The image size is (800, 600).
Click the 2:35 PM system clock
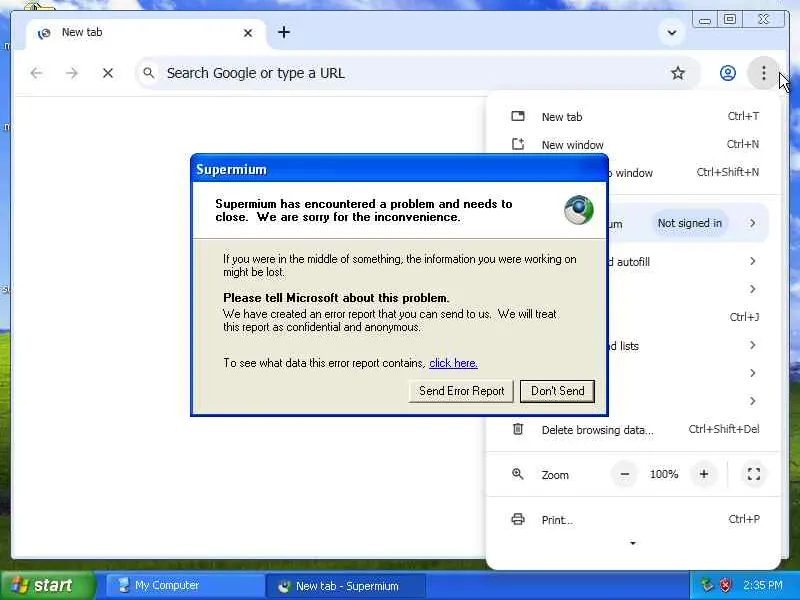click(763, 585)
